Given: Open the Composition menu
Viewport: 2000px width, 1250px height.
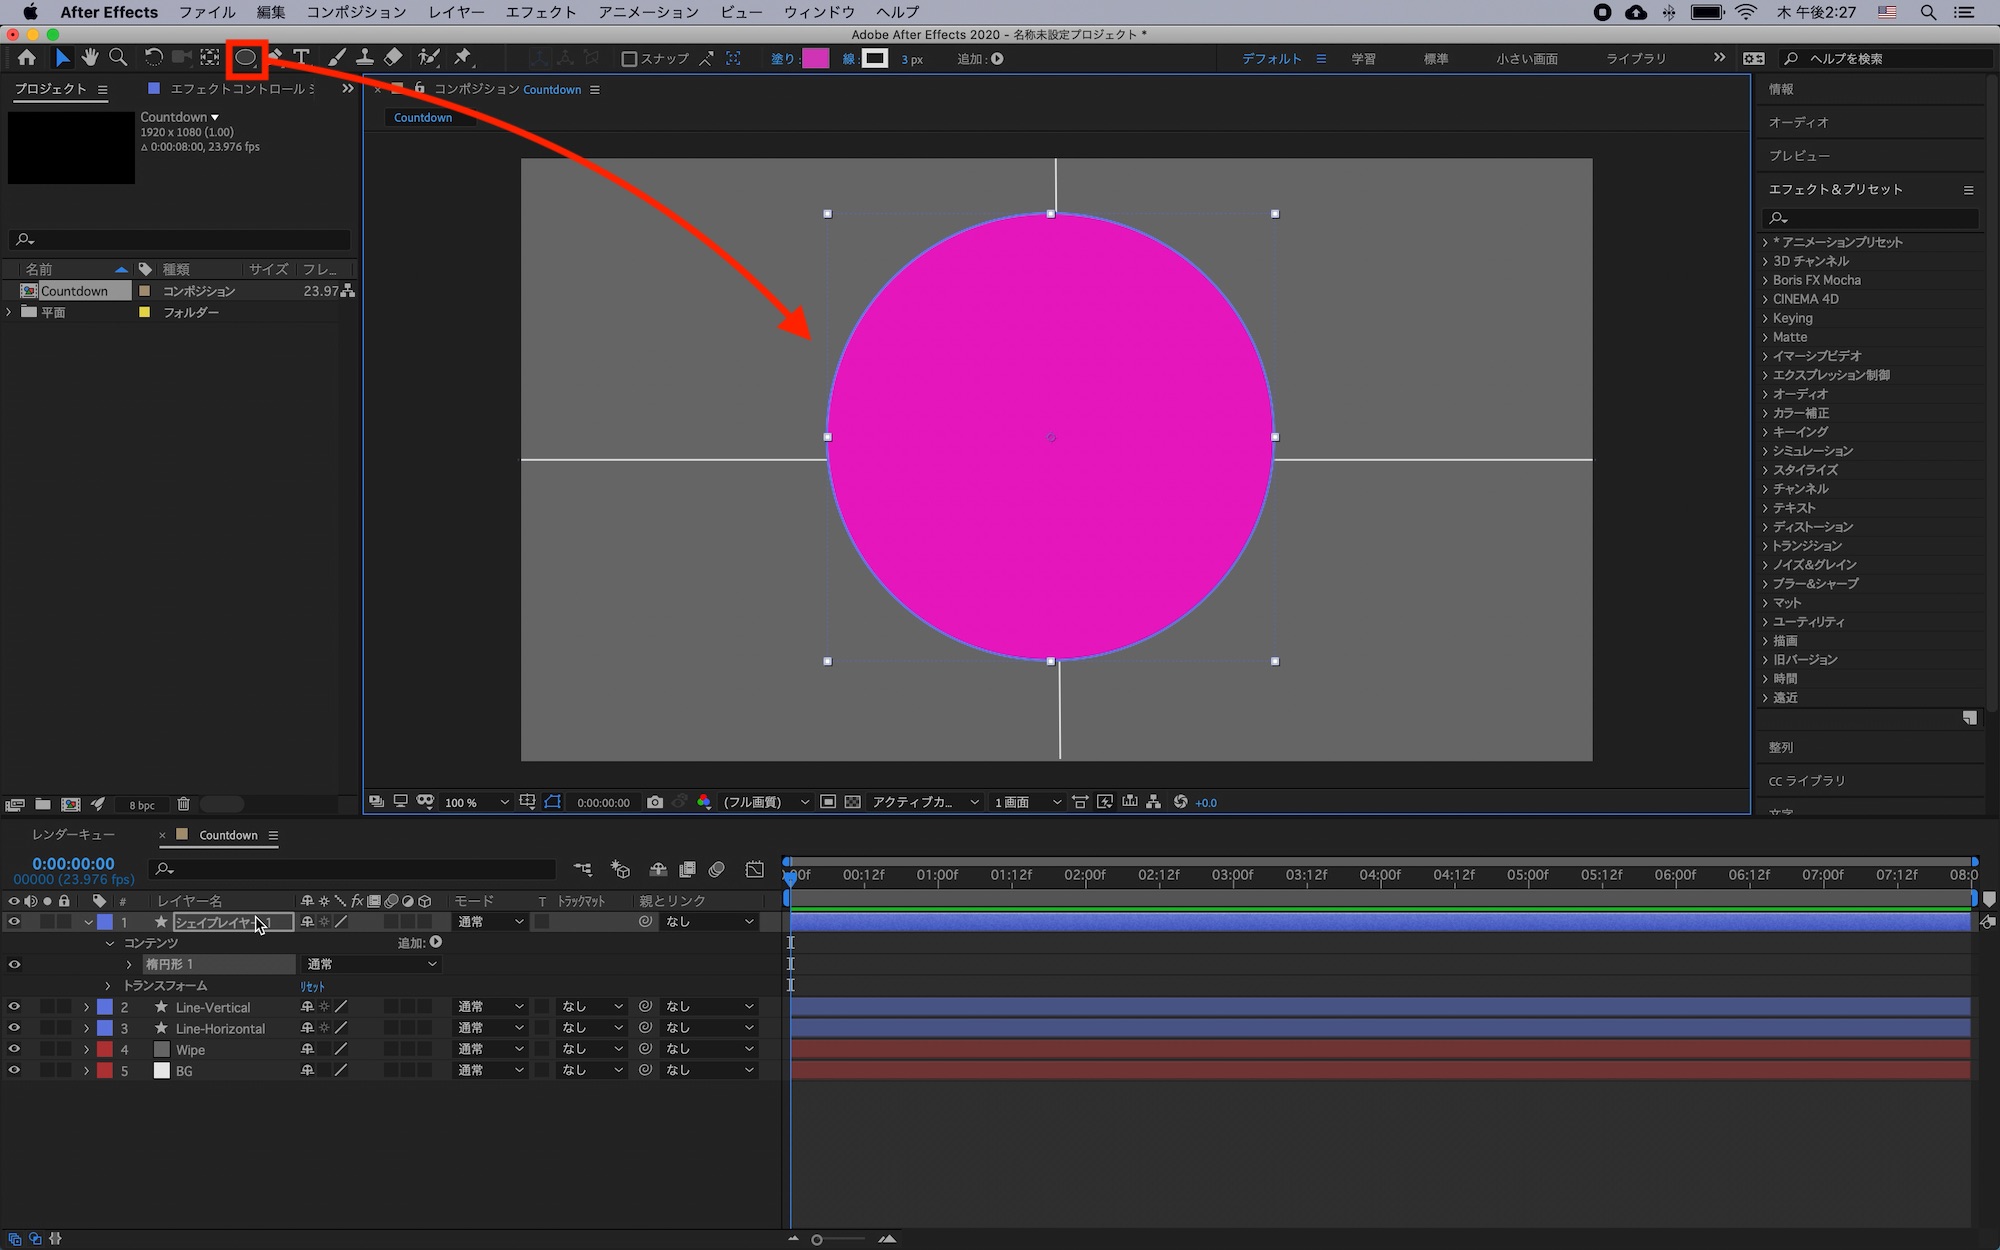Looking at the screenshot, I should pyautogui.click(x=356, y=12).
